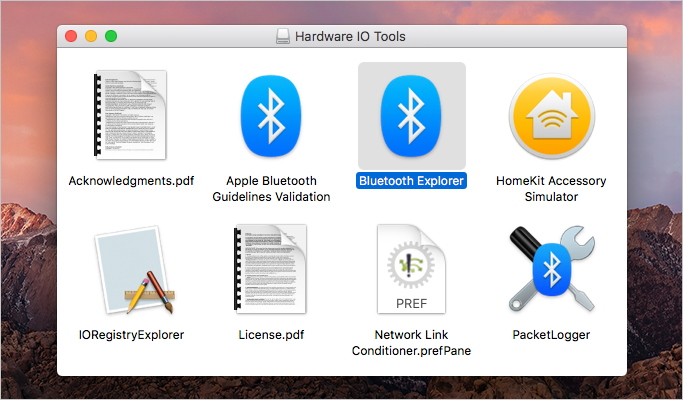Close the Hardware IO Tools window

coord(71,36)
